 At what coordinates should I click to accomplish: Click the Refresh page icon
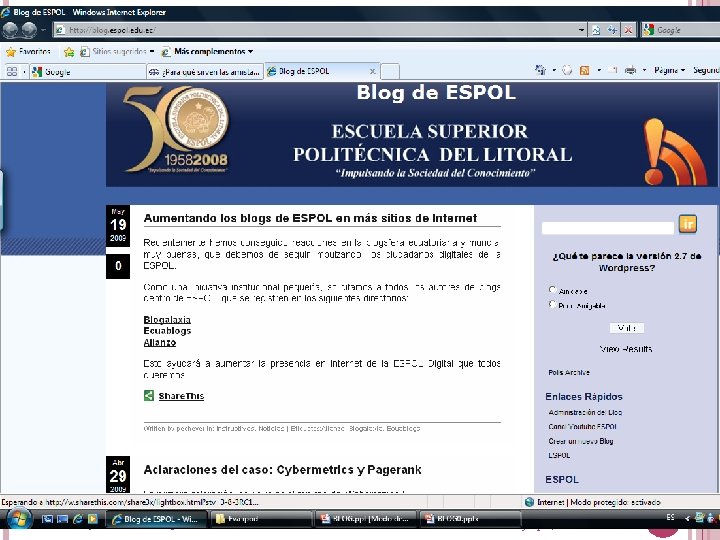click(612, 30)
